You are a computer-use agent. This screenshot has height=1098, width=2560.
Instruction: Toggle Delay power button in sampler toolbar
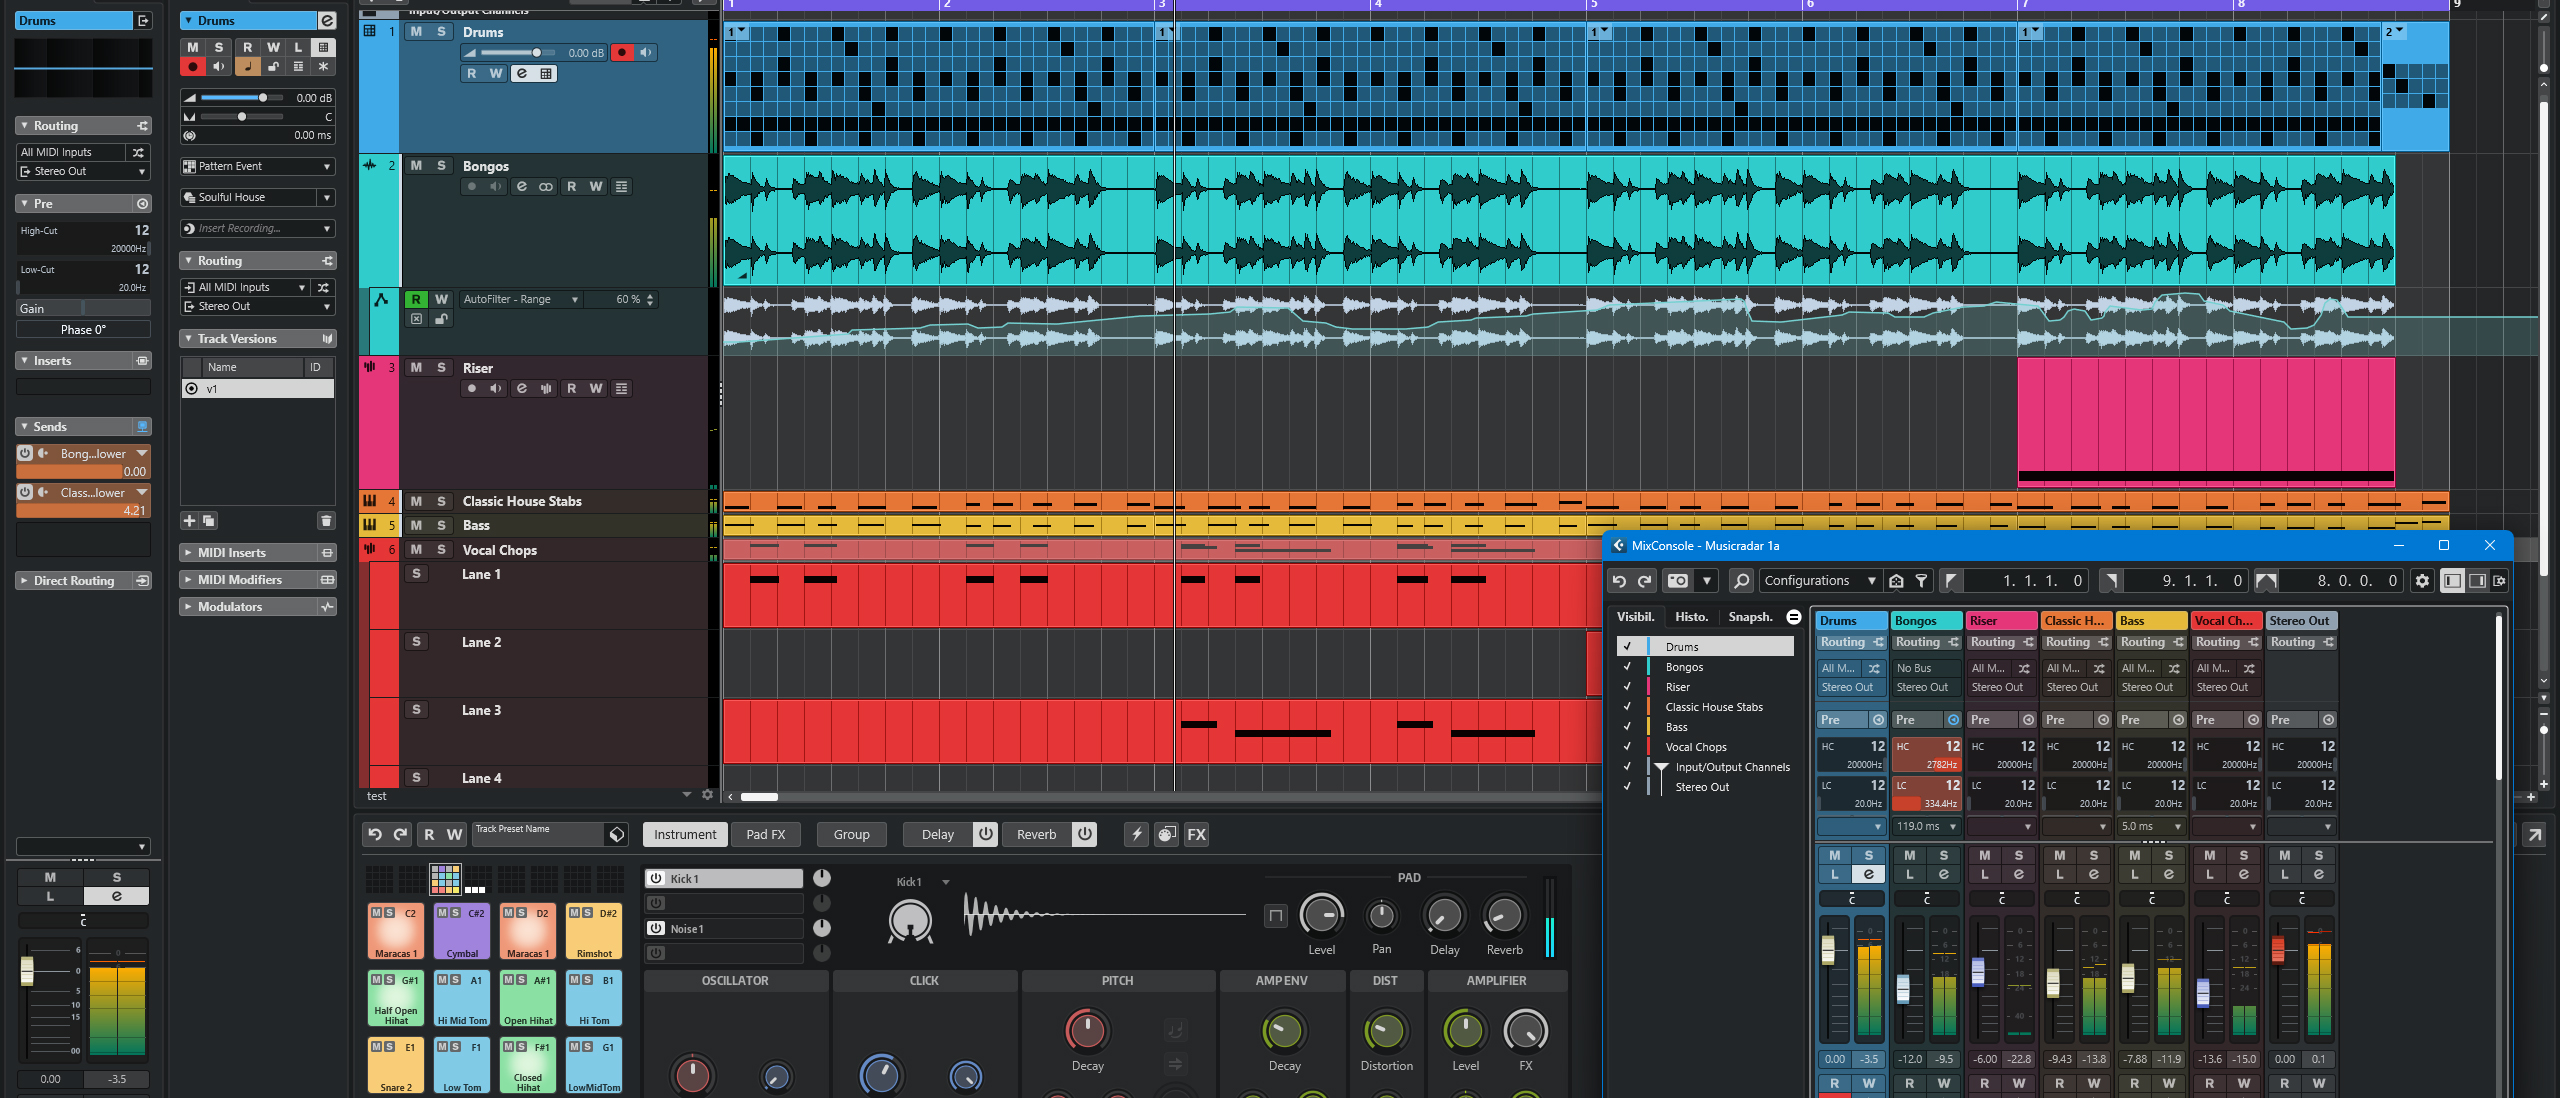[x=985, y=834]
